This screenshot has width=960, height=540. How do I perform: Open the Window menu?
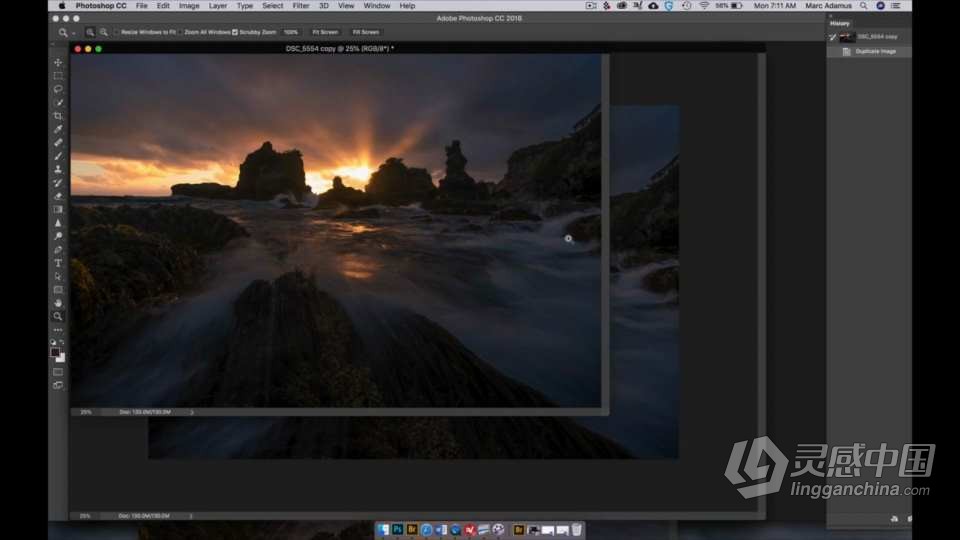377,6
